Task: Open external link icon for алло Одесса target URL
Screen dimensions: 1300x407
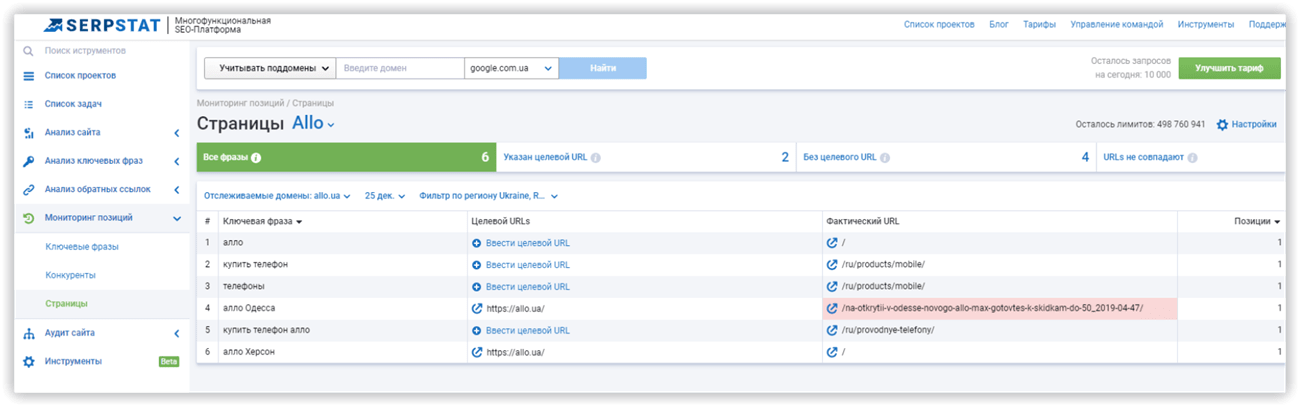Action: click(476, 308)
